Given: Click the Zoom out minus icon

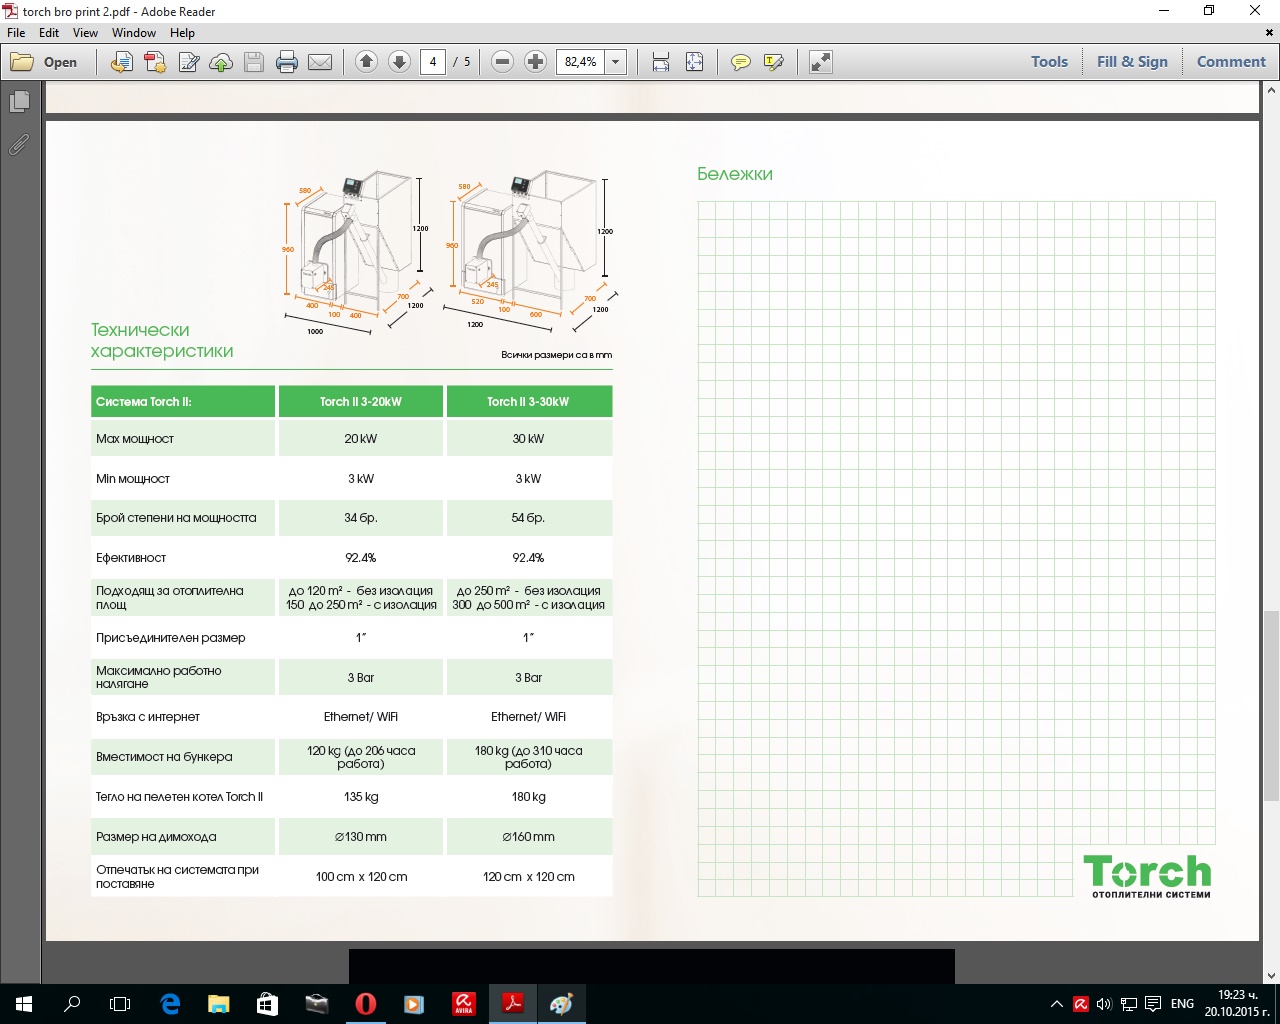Looking at the screenshot, I should (x=503, y=62).
